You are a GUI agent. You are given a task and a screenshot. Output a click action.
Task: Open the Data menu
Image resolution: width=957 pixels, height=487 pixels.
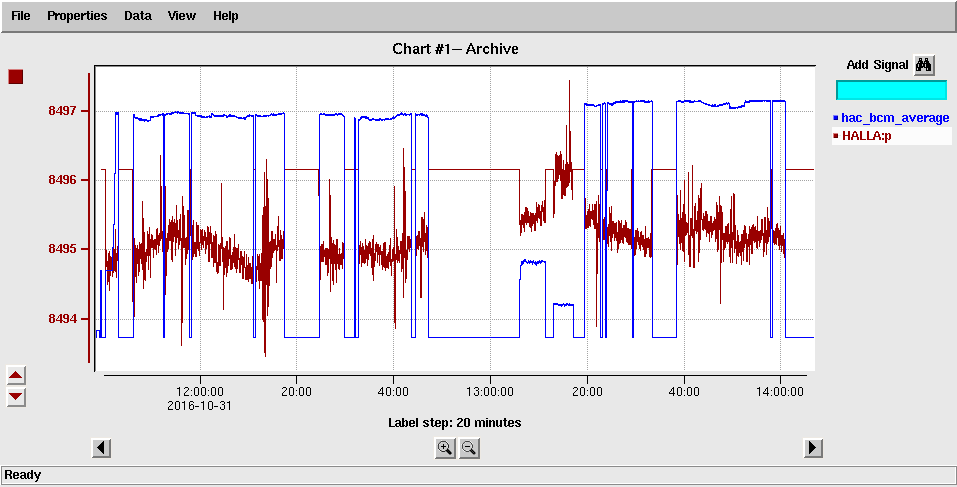[x=138, y=16]
